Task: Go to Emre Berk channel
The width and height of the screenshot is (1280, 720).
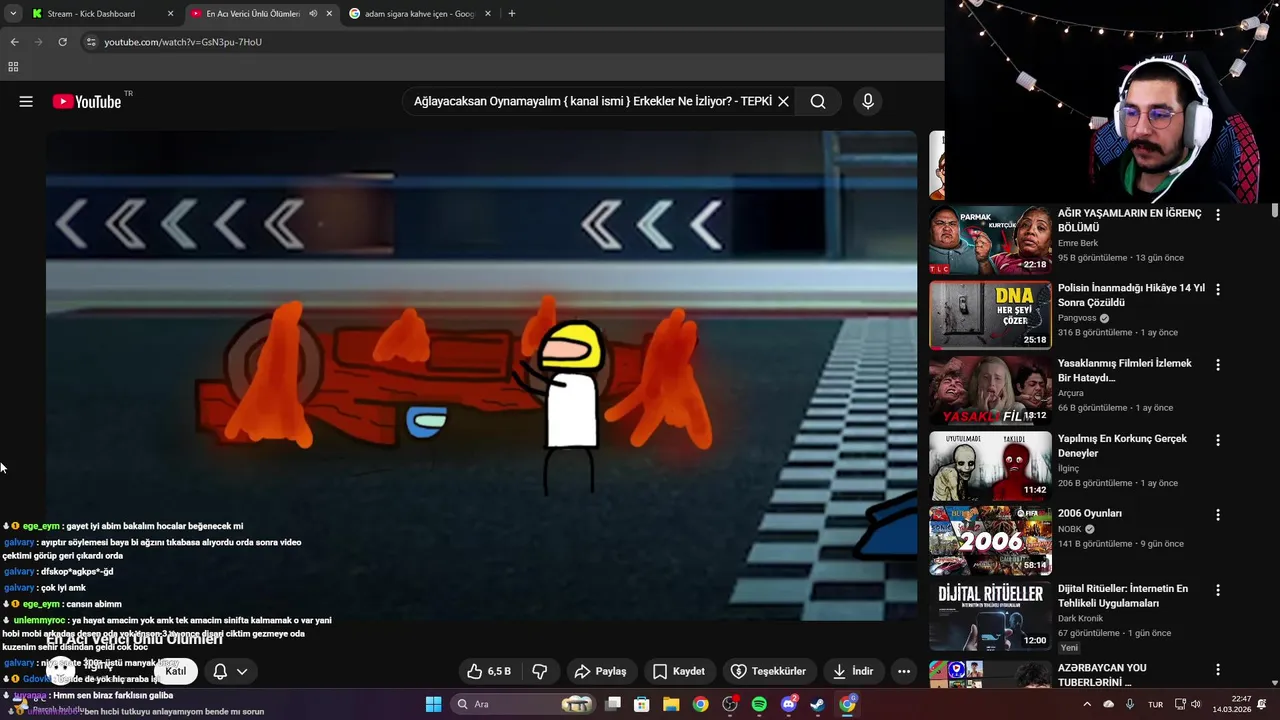Action: [x=1078, y=243]
